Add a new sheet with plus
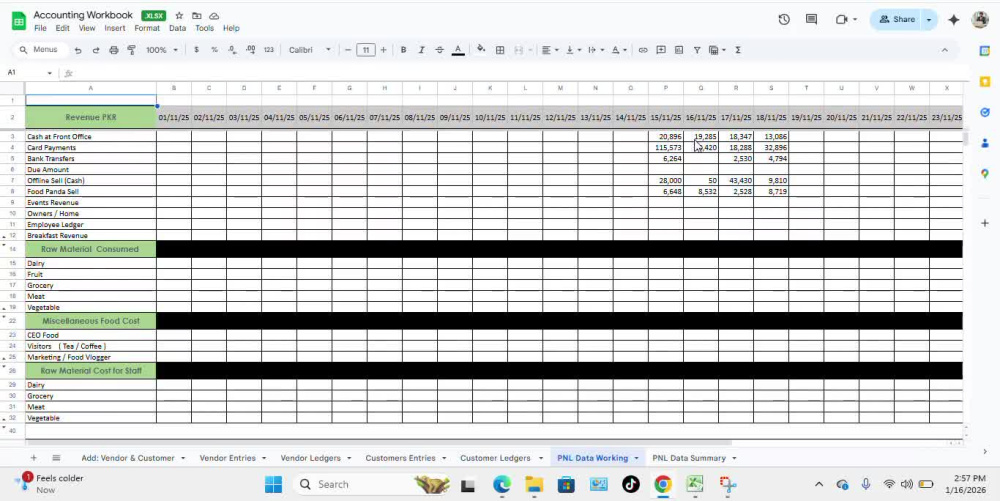This screenshot has width=1000, height=501. point(34,458)
